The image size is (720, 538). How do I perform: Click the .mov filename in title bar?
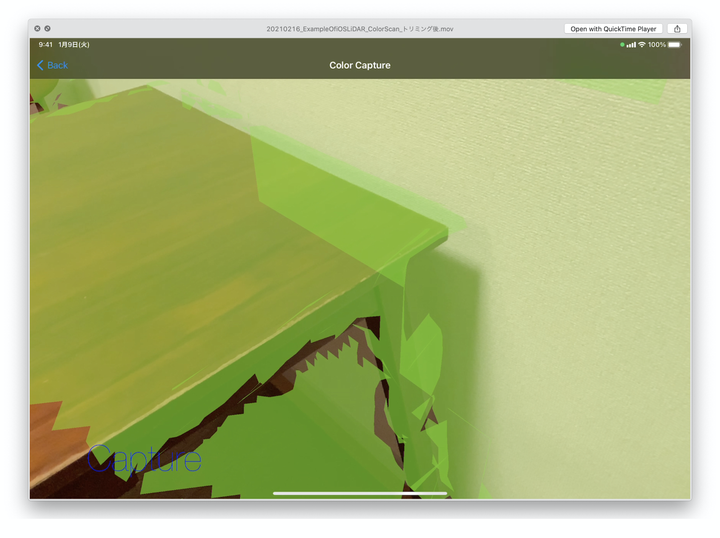(x=360, y=28)
